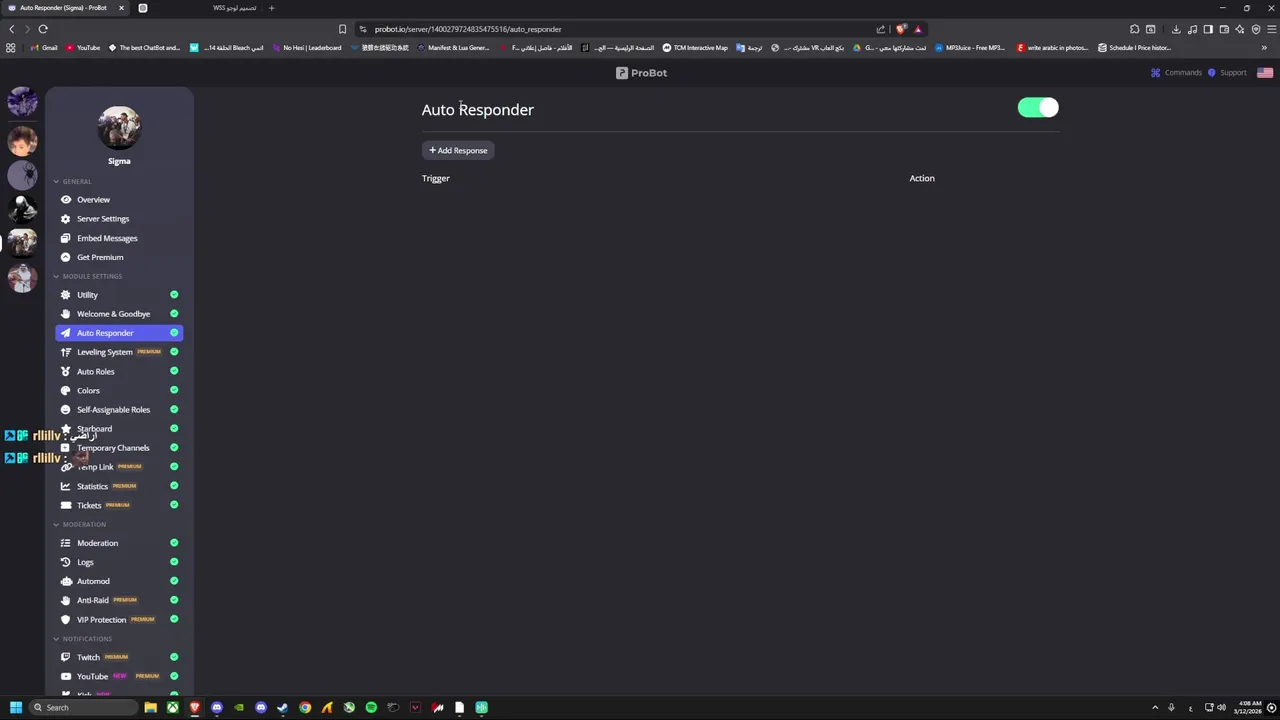Open the Windows Start menu
Viewport: 1280px width, 720px height.
15,708
